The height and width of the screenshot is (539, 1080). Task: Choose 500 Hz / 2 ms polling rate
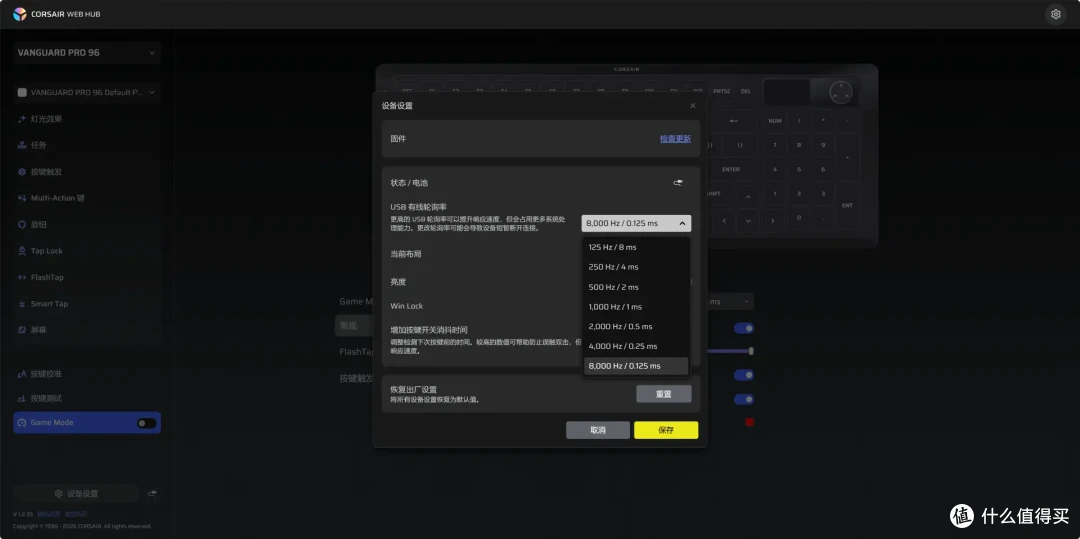(636, 287)
